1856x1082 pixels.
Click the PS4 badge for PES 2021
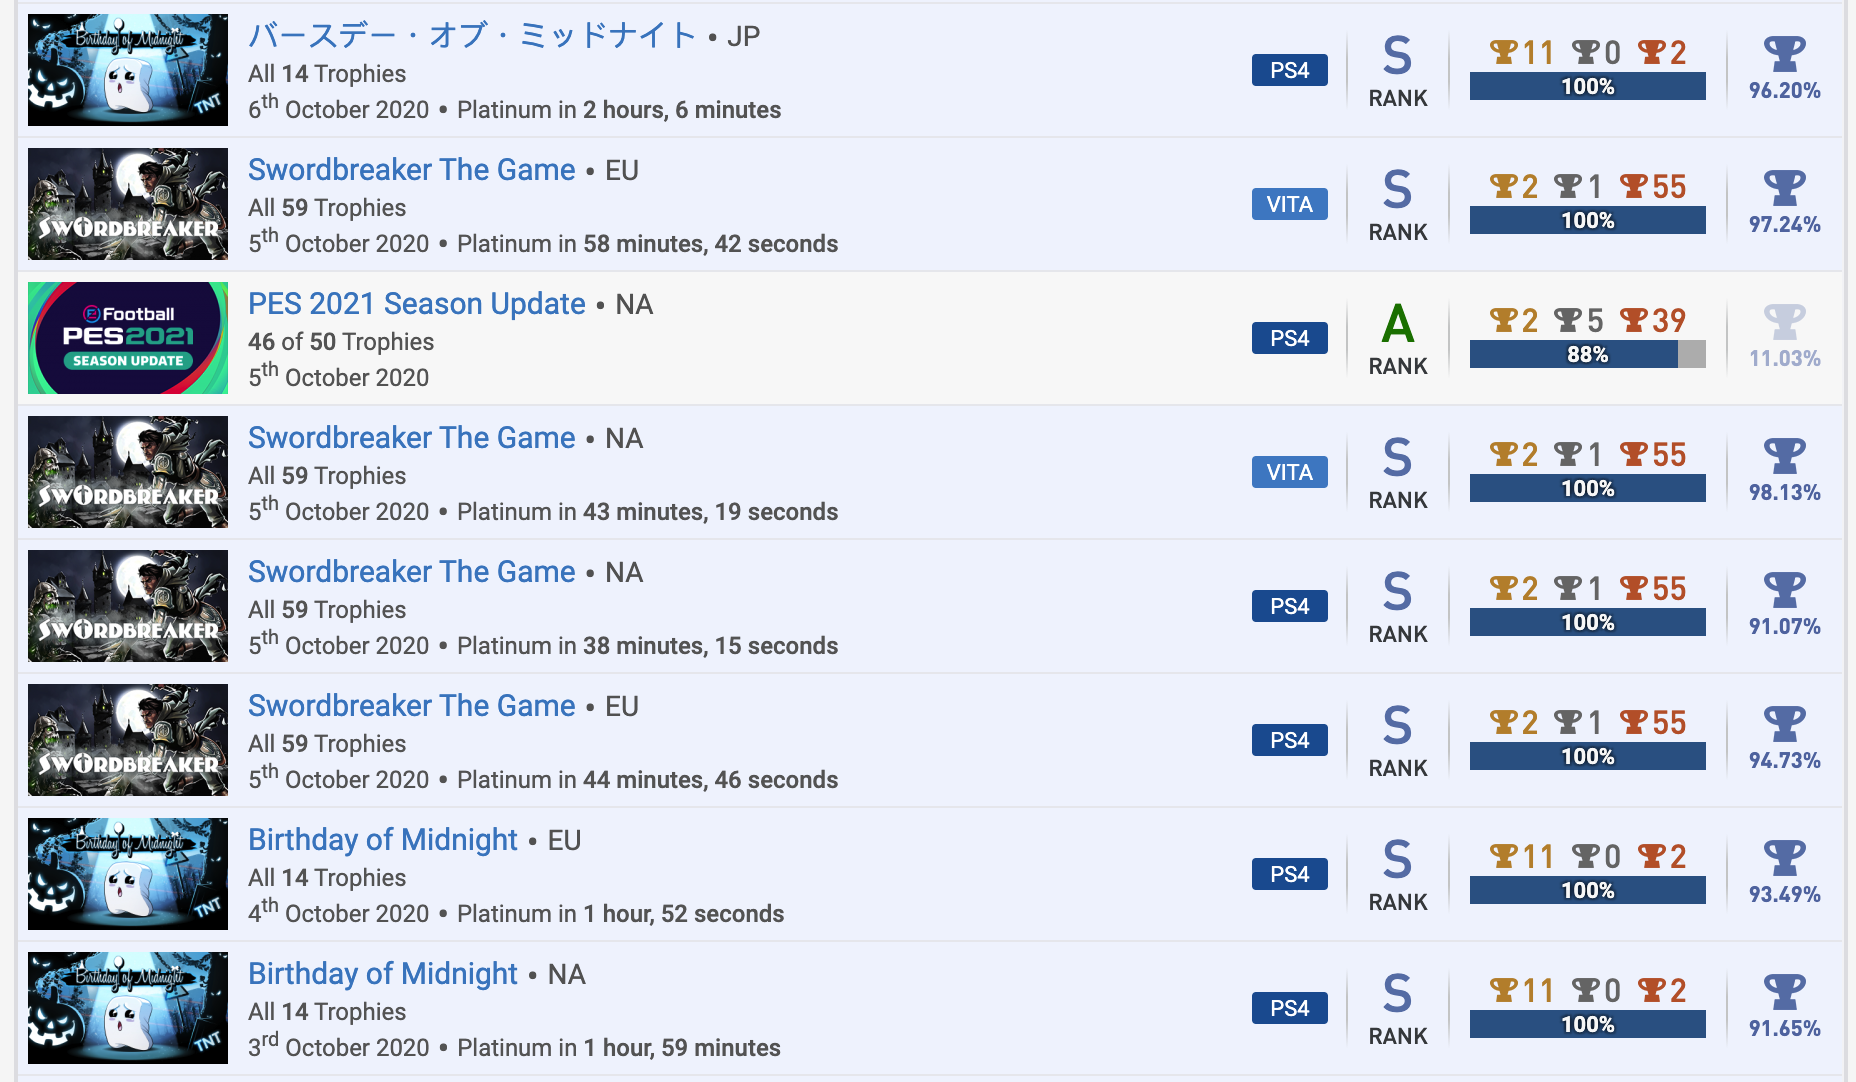point(1289,338)
